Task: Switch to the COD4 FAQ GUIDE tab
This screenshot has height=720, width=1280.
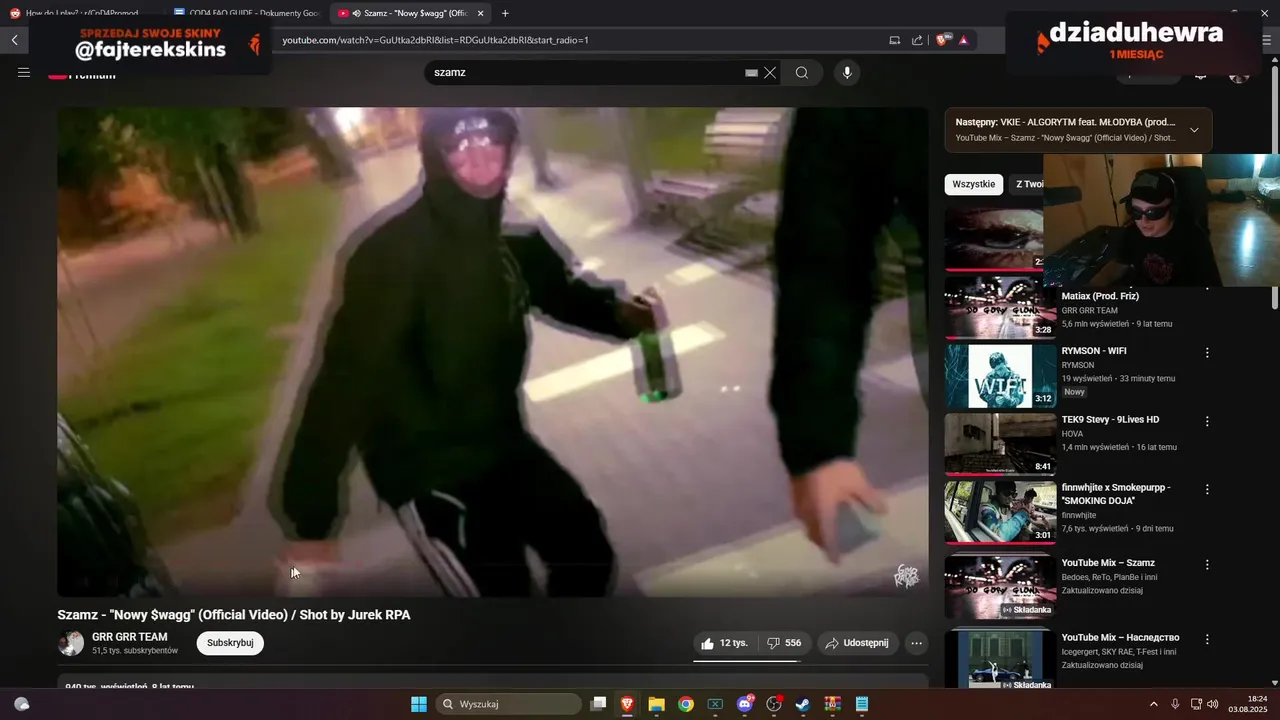Action: point(247,13)
